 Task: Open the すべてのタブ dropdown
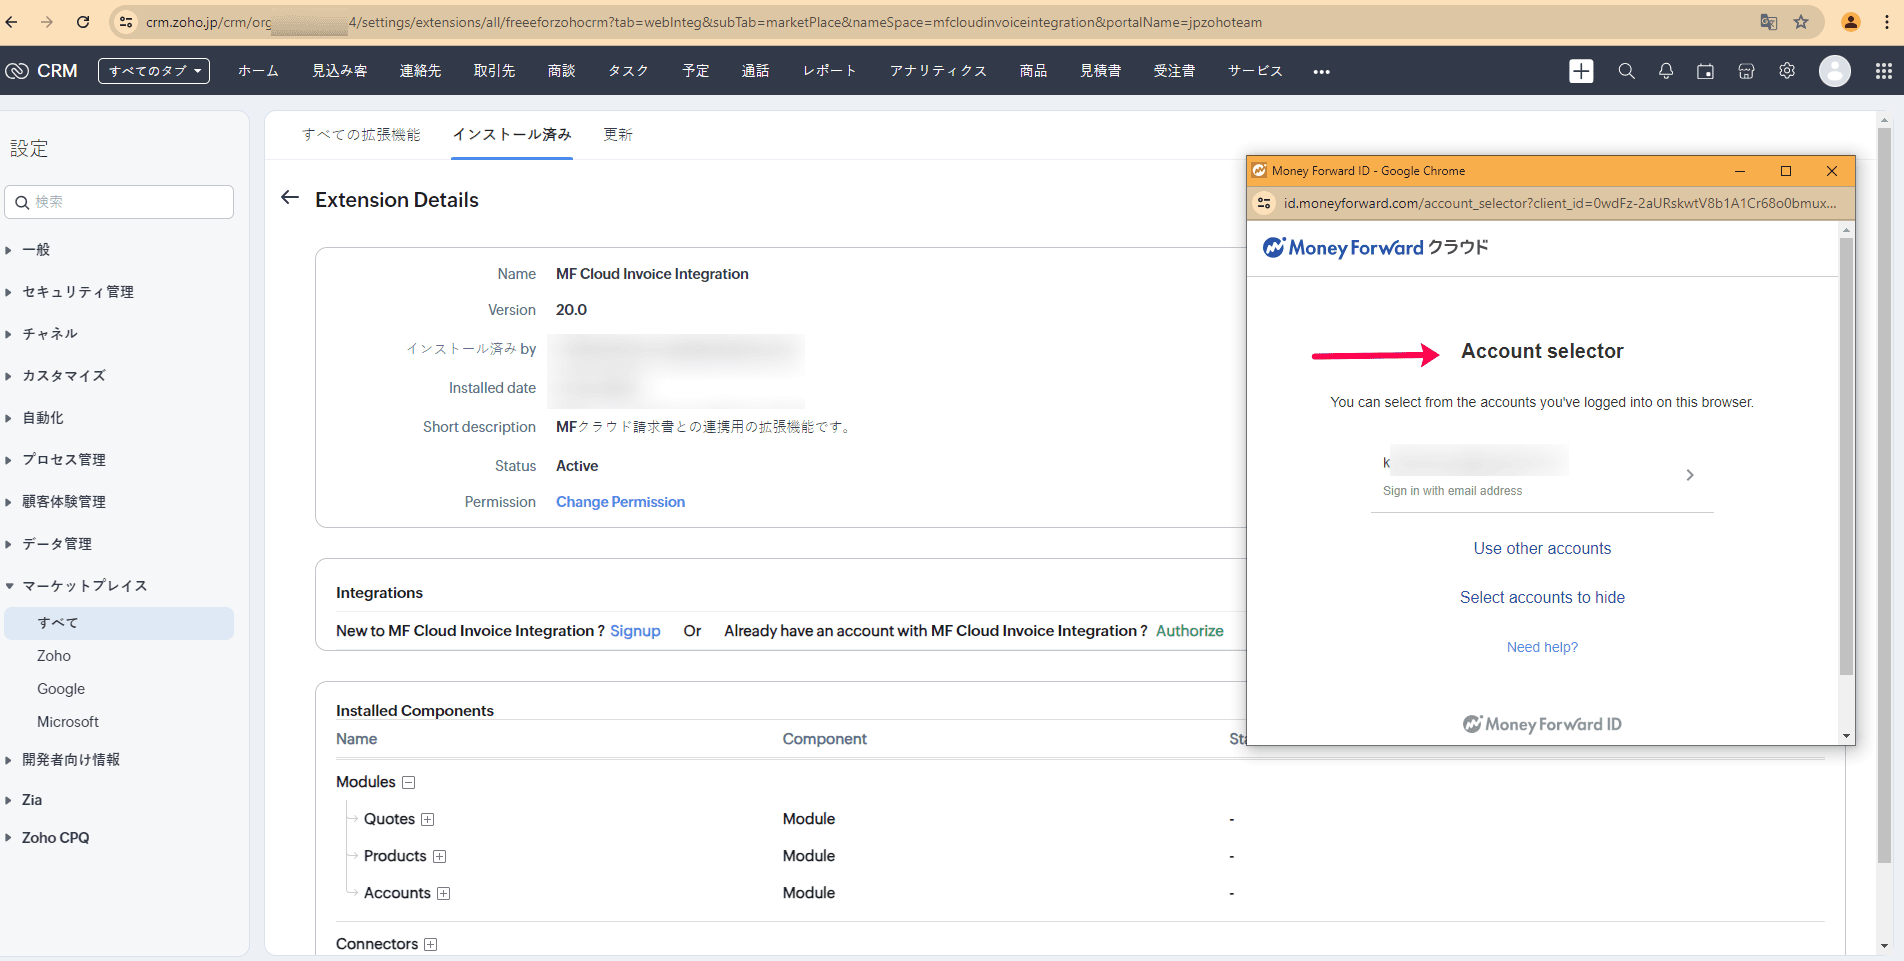[154, 71]
